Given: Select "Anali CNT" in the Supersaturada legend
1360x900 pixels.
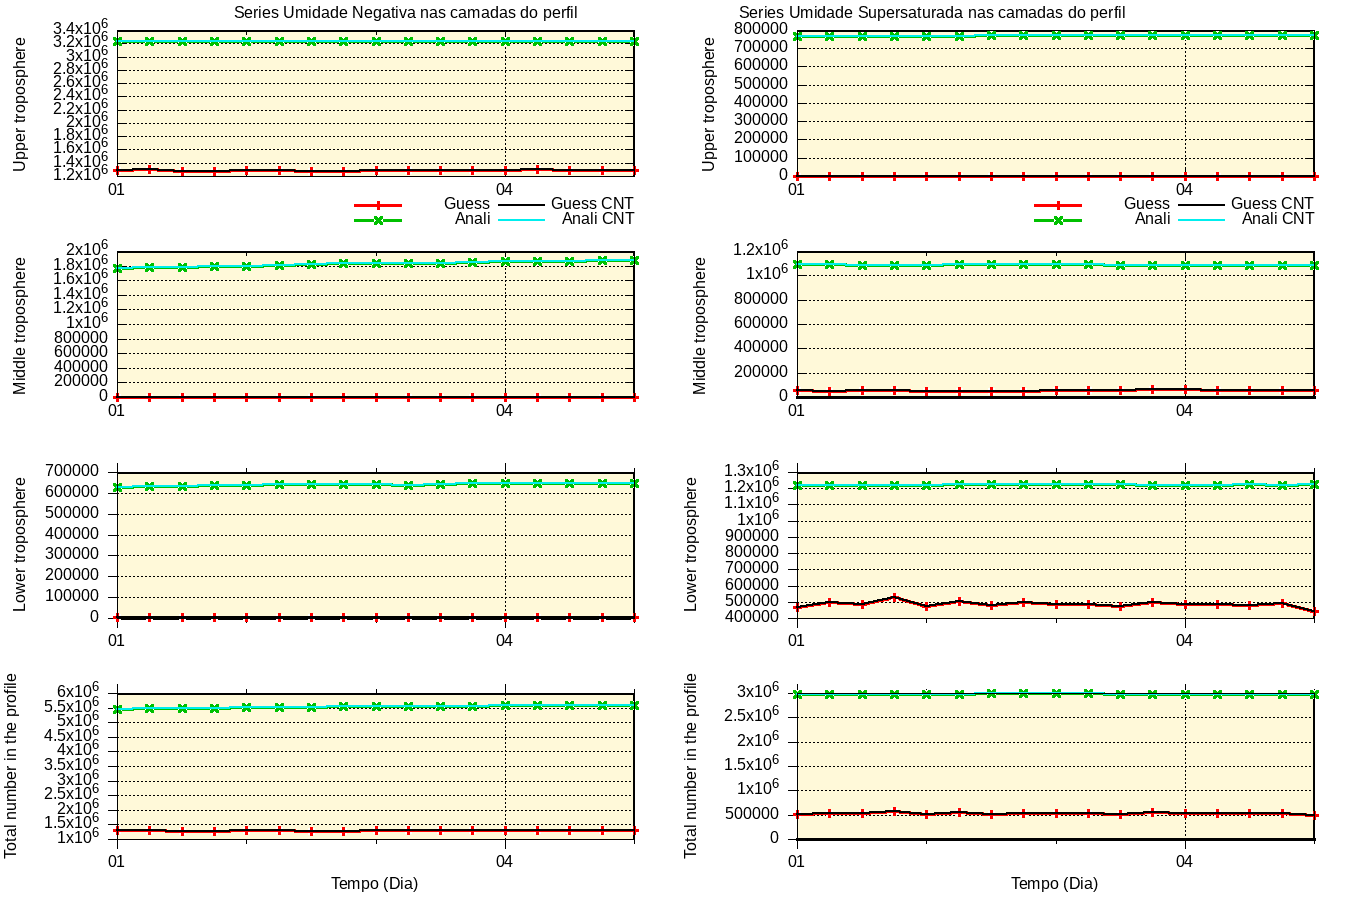Looking at the screenshot, I should coord(1278,219).
